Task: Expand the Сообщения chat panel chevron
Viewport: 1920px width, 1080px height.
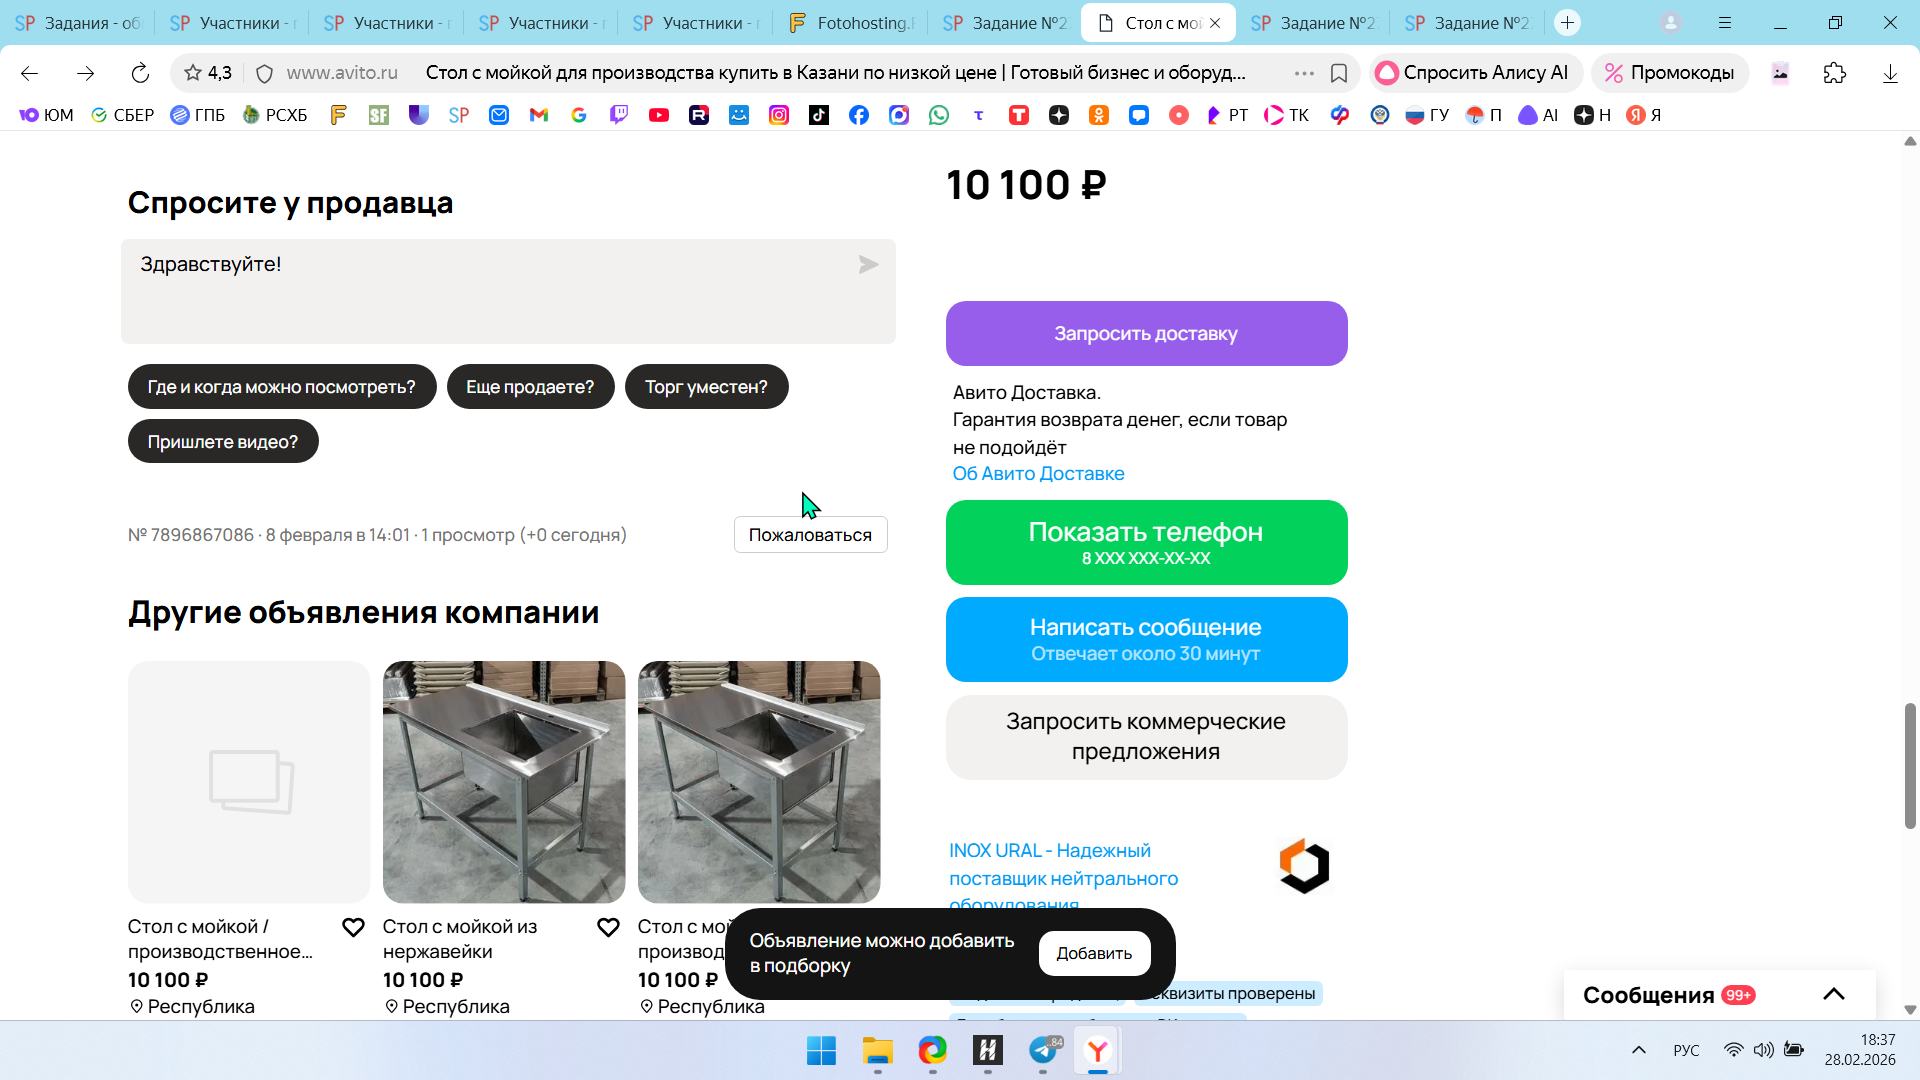Action: 1833,994
